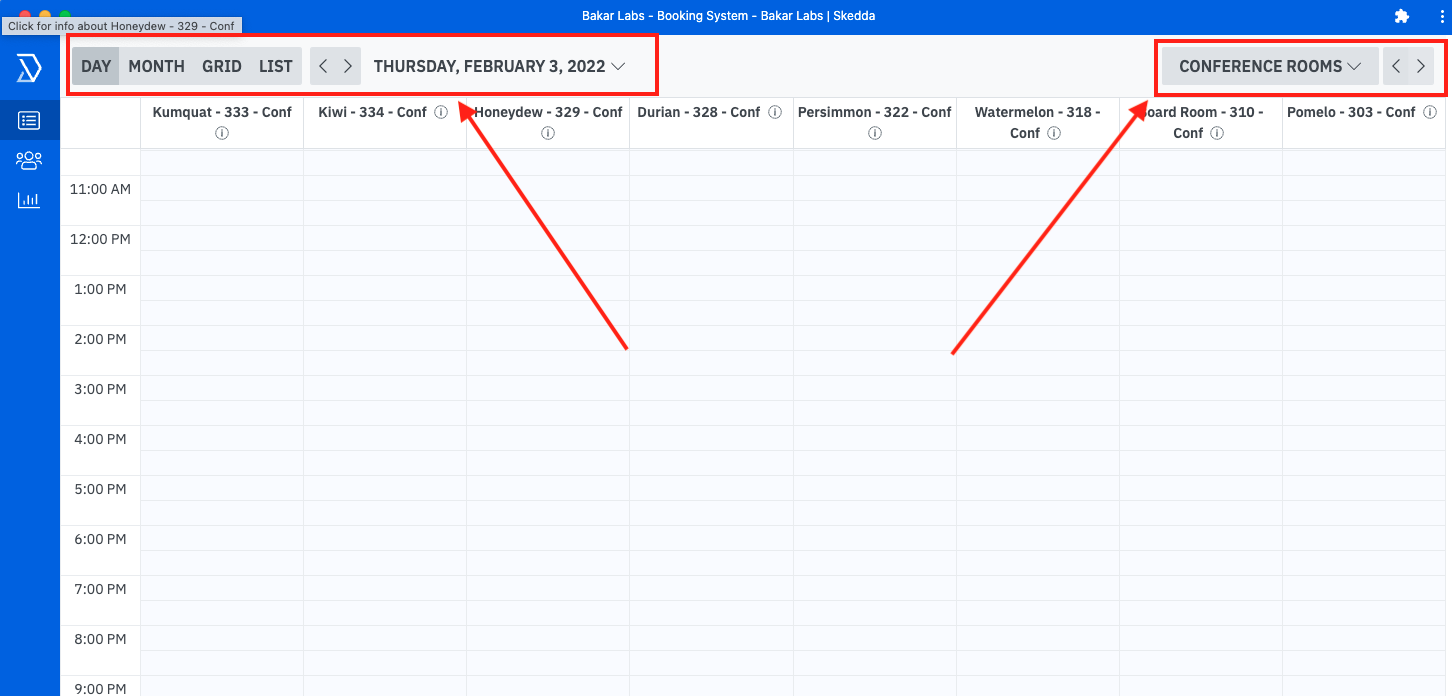The height and width of the screenshot is (696, 1452).
Task: Click the Durian - 328 - Conf header
Action: coord(699,112)
